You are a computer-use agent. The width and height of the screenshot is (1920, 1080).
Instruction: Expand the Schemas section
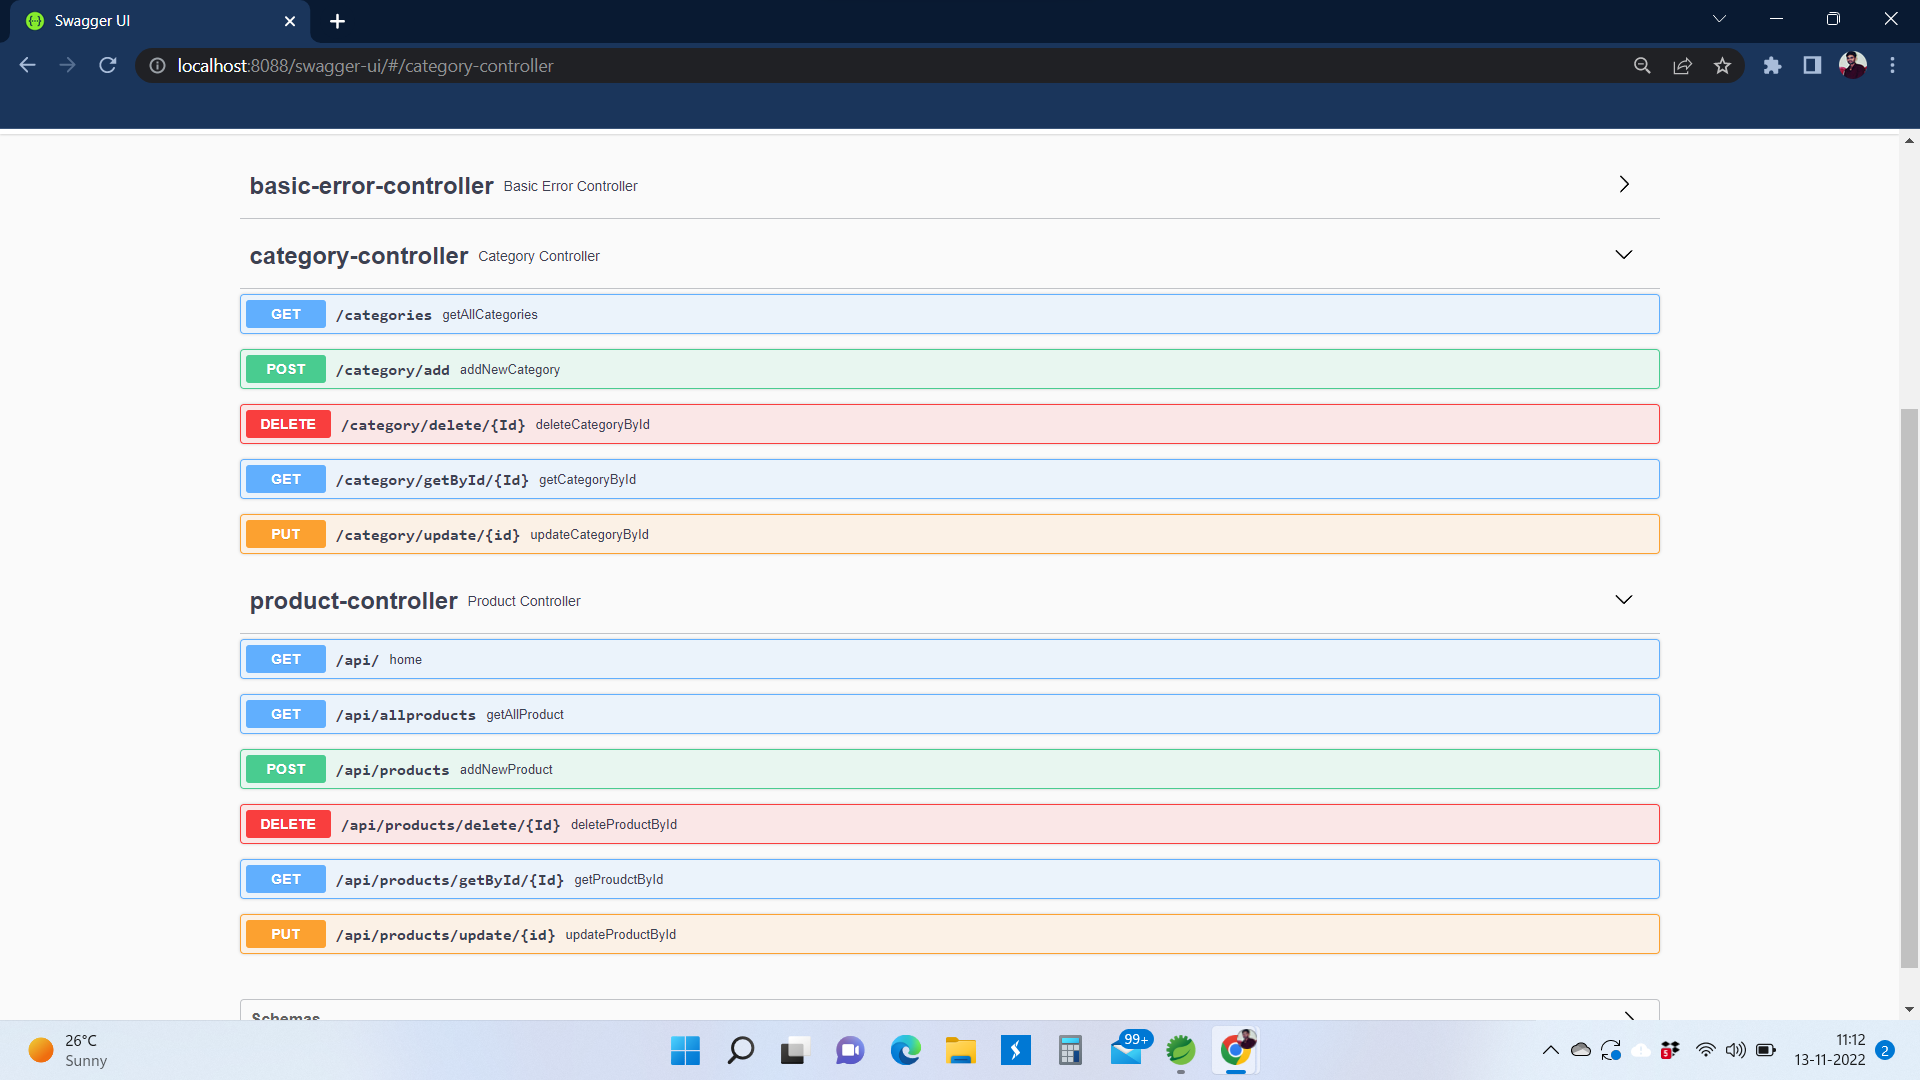1630,1015
